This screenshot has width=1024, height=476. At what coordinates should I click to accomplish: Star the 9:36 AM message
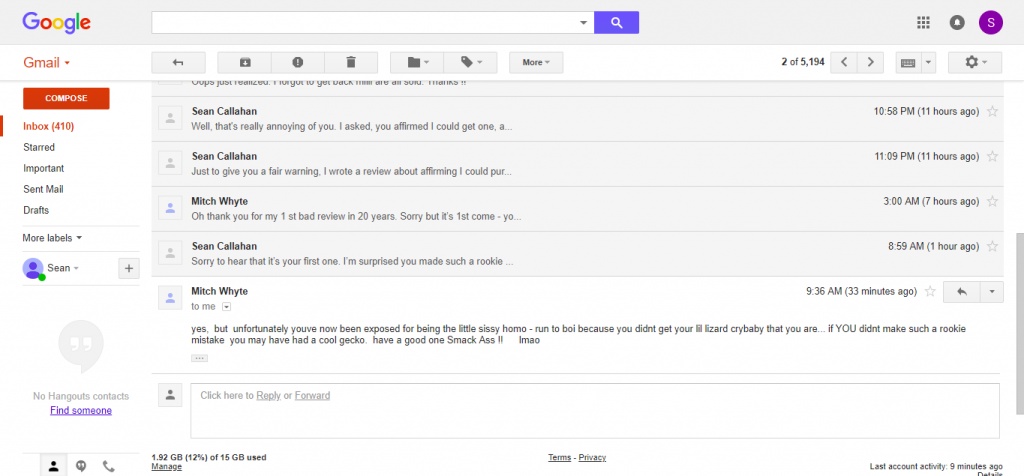[x=930, y=291]
